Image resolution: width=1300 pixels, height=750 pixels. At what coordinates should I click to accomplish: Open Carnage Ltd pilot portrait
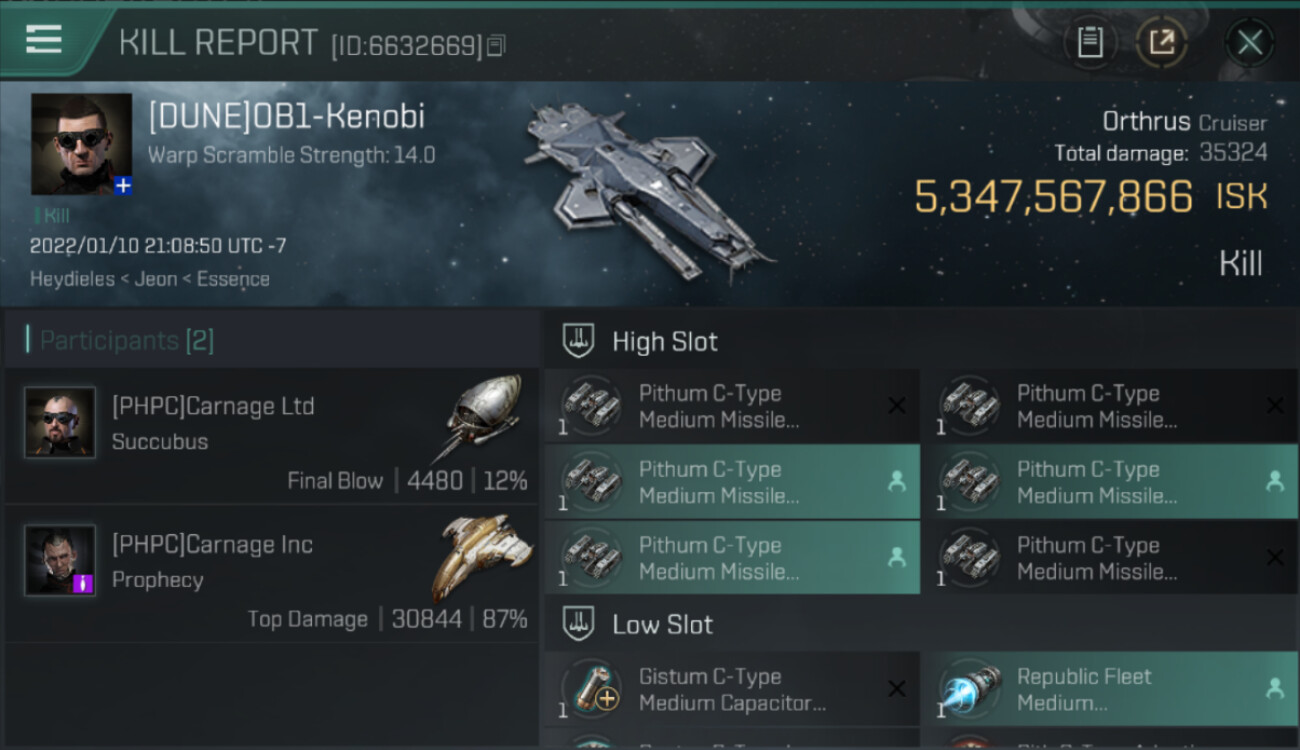(x=60, y=422)
